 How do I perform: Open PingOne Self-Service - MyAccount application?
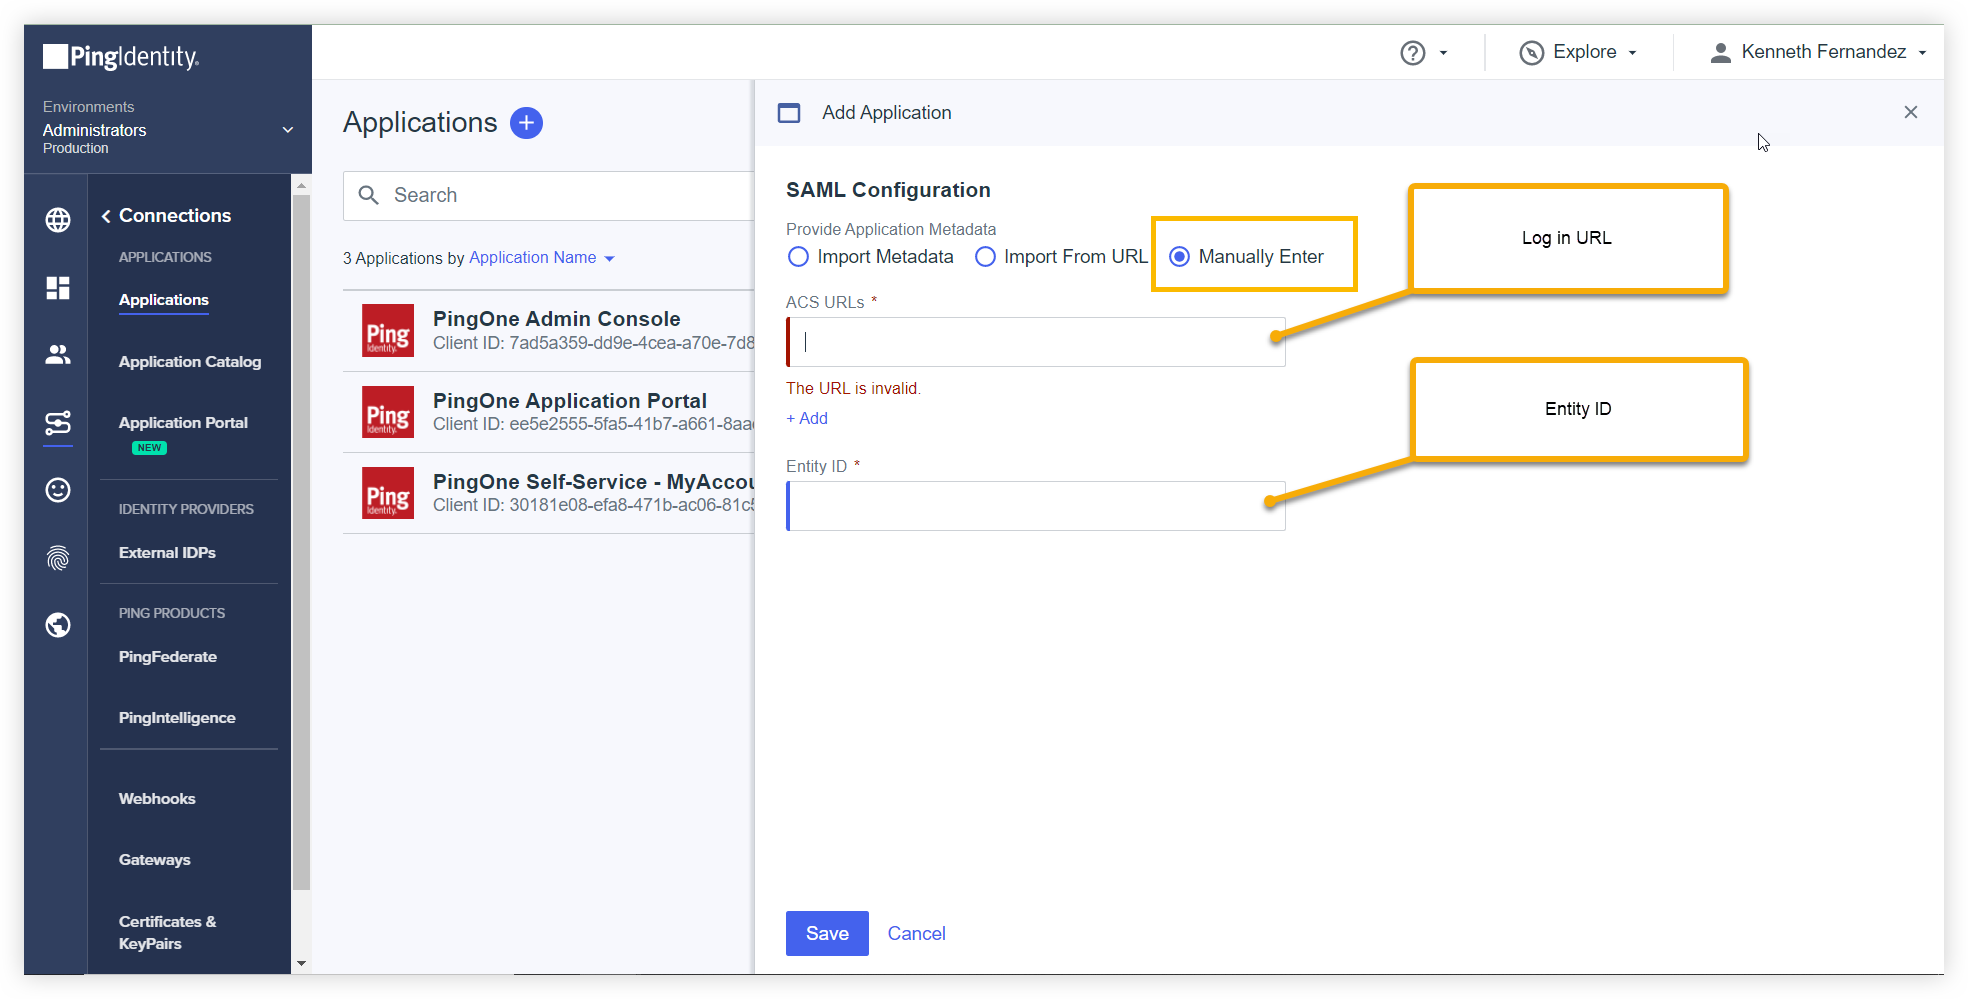[549, 493]
